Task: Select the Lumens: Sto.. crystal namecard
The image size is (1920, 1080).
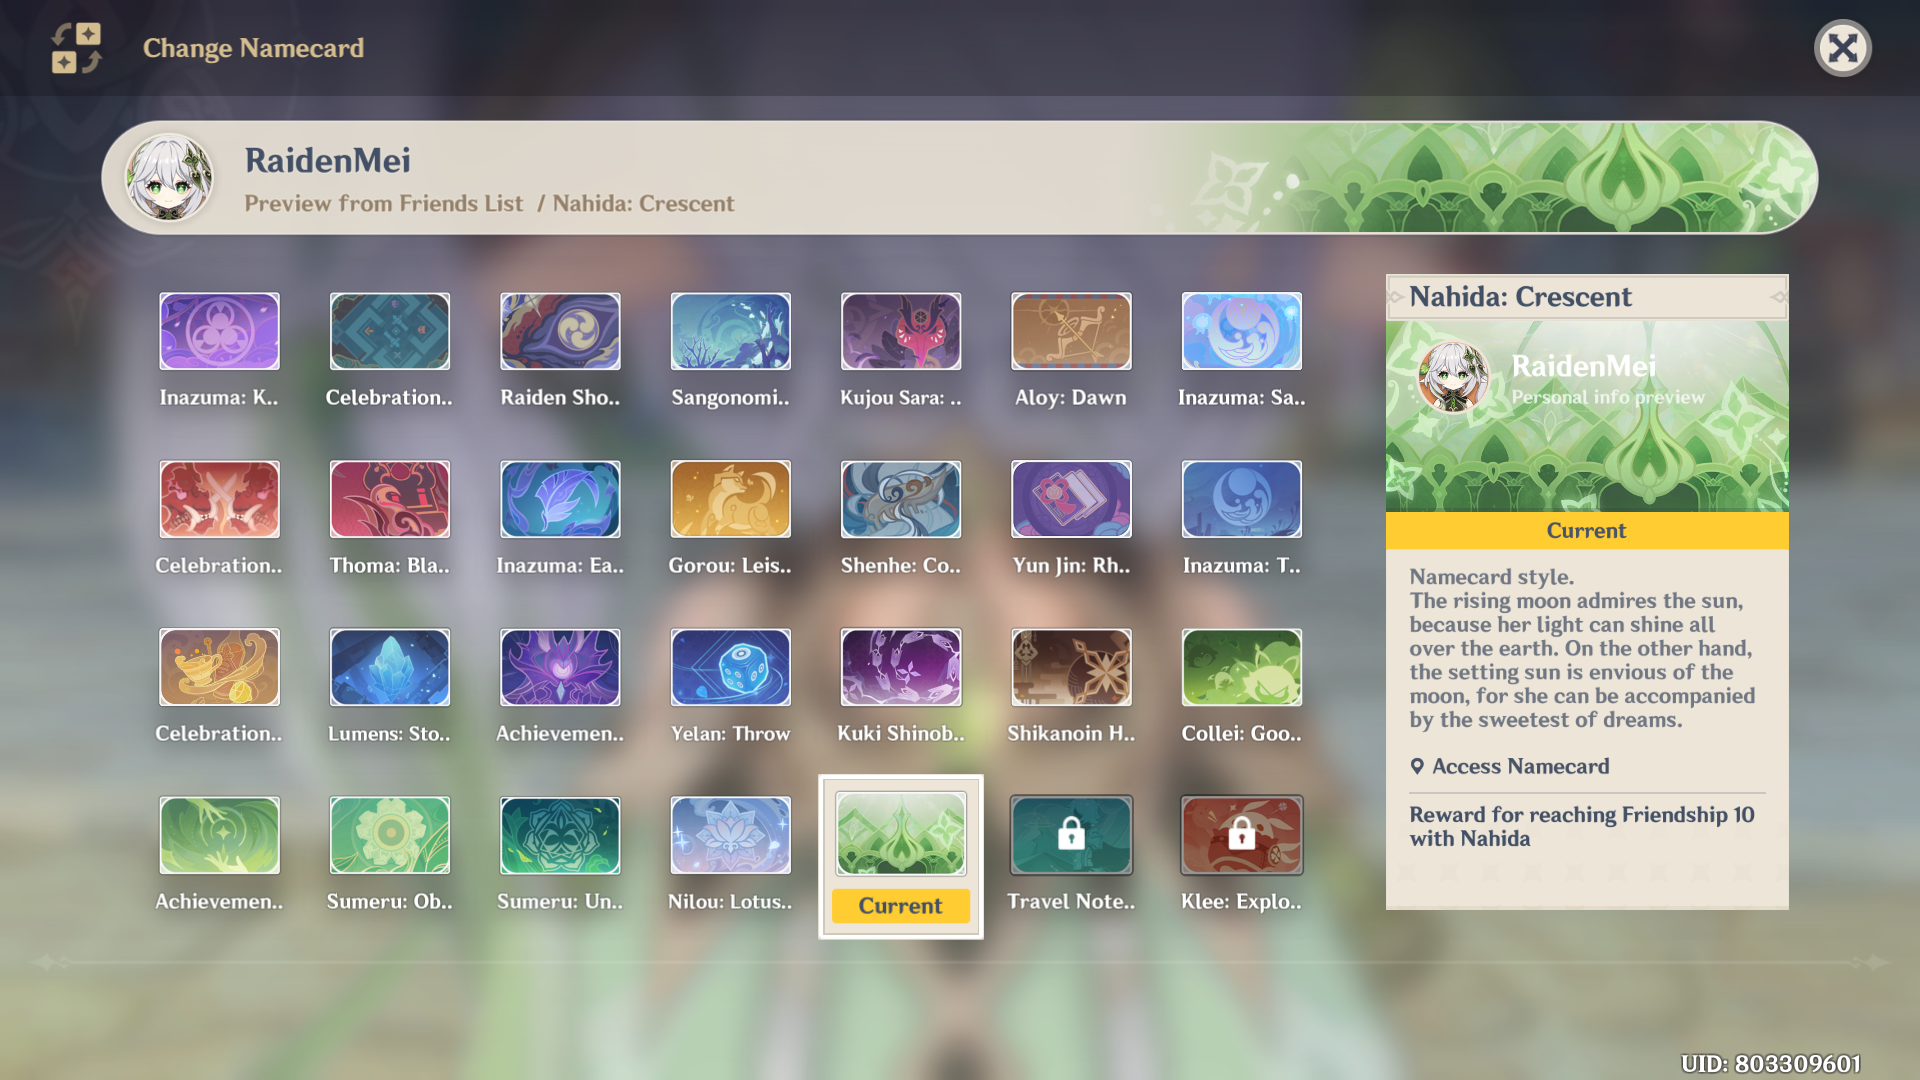Action: pos(390,667)
